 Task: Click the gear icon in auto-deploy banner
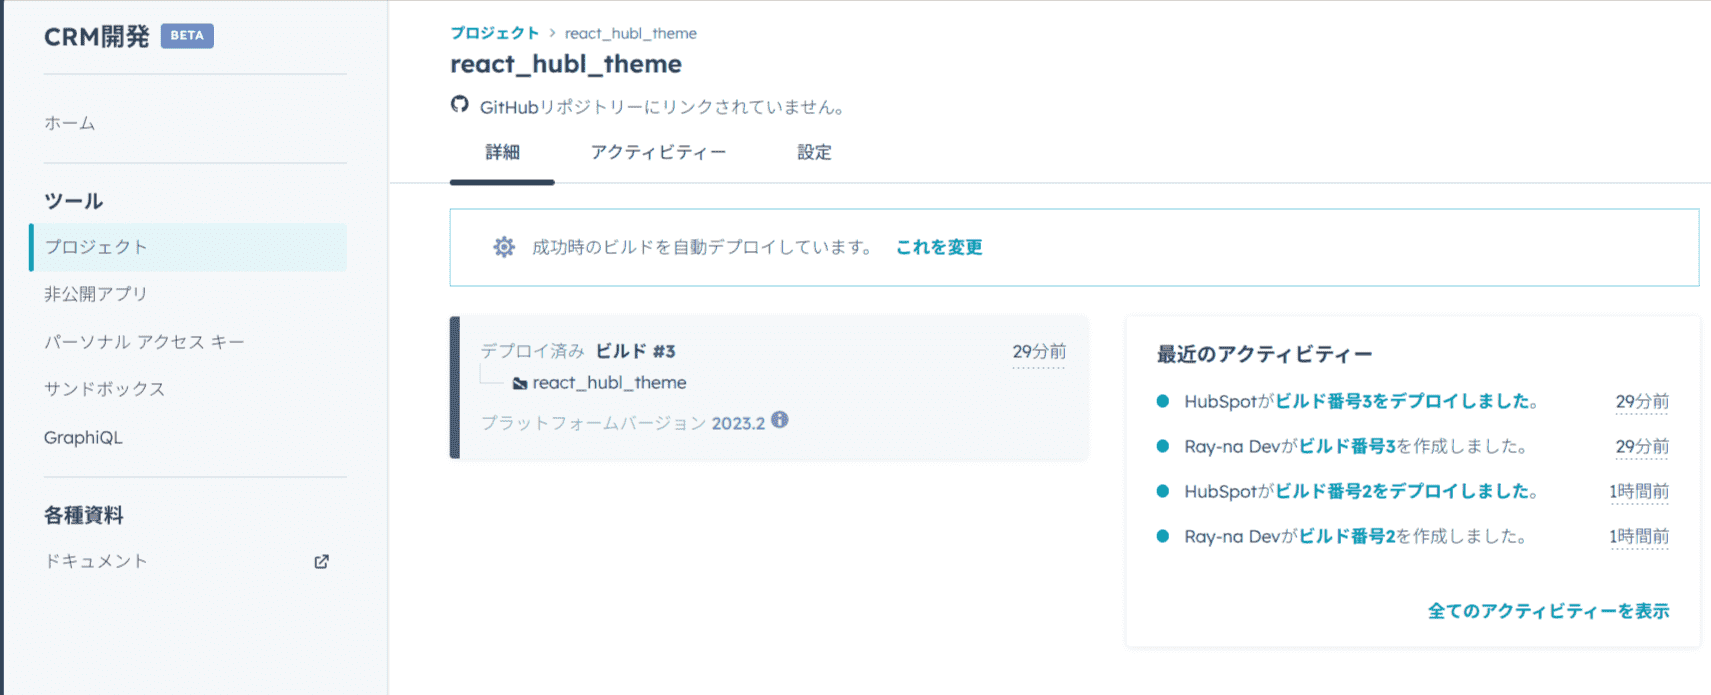point(504,247)
